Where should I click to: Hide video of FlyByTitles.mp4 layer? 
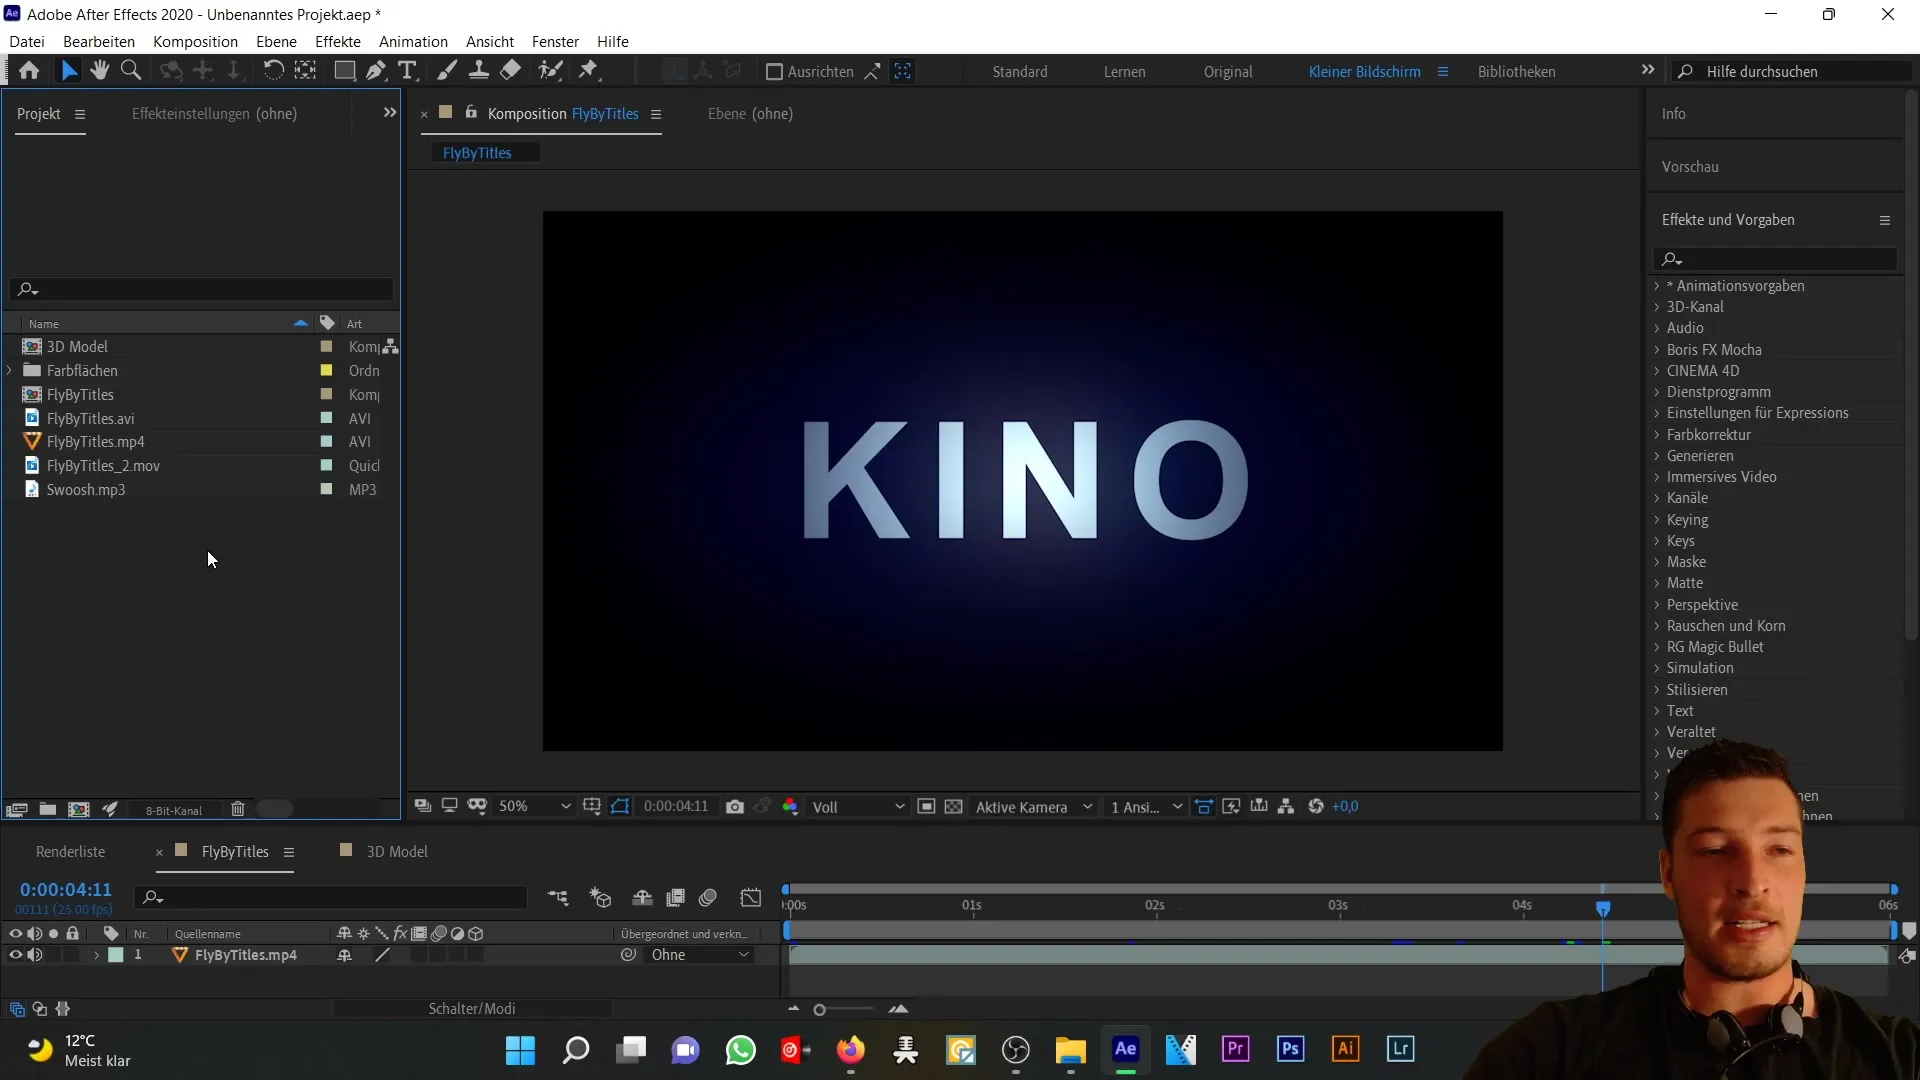(x=15, y=956)
